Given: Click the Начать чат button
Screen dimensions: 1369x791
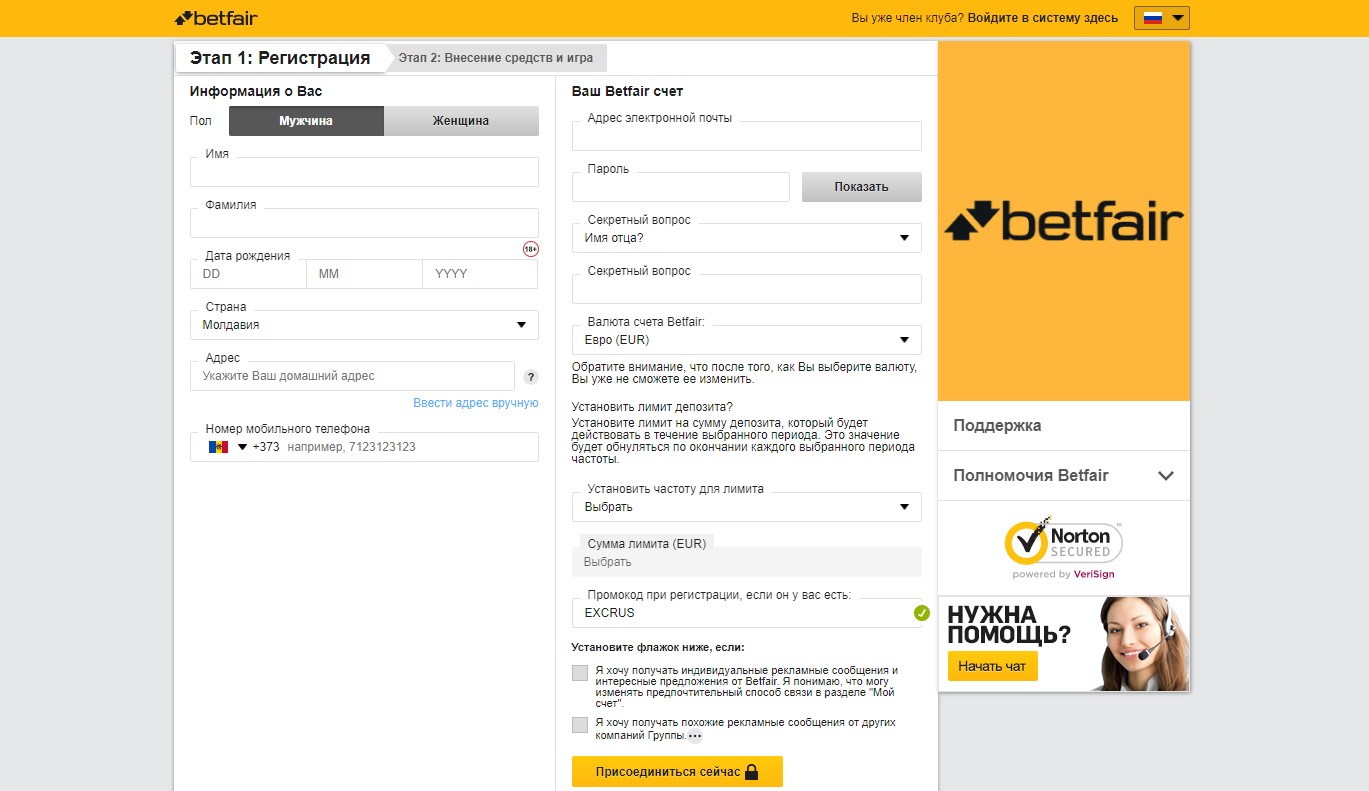Looking at the screenshot, I should tap(993, 666).
